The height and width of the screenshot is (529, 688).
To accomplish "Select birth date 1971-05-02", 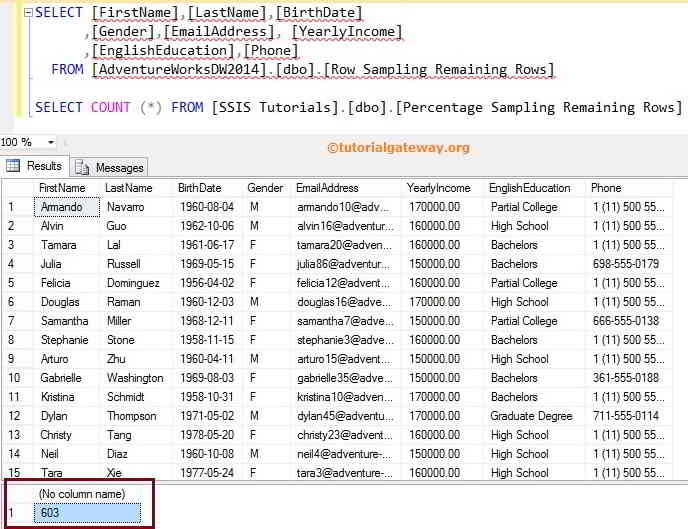I will click(208, 416).
